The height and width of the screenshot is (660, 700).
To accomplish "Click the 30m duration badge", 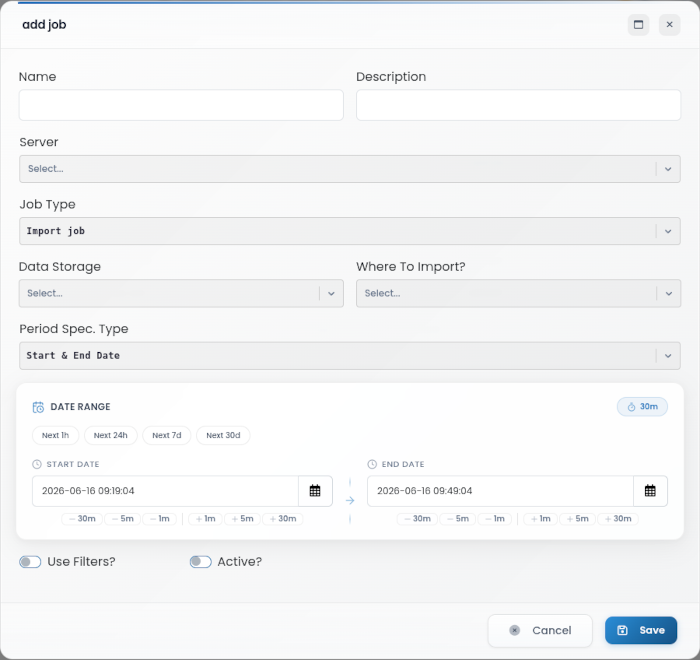I will (x=642, y=407).
